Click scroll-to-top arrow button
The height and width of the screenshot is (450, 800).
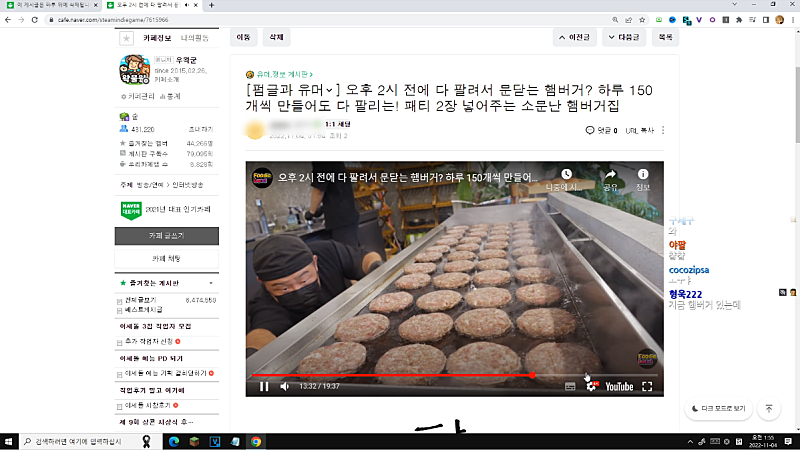click(769, 408)
